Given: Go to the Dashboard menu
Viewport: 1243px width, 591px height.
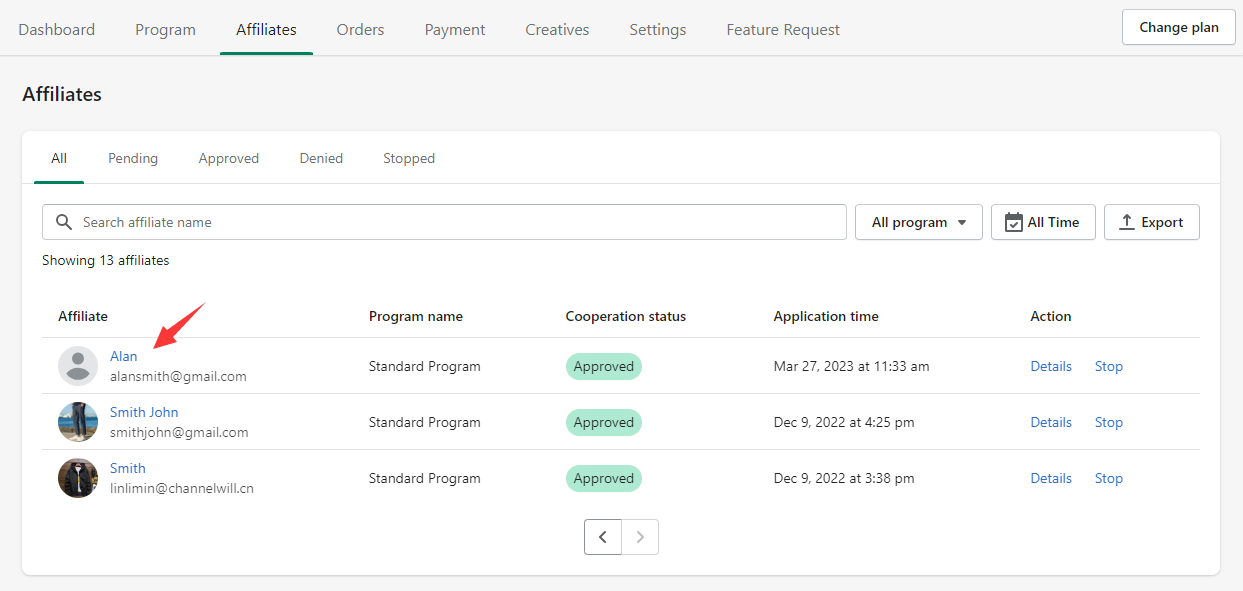Looking at the screenshot, I should click(x=57, y=29).
